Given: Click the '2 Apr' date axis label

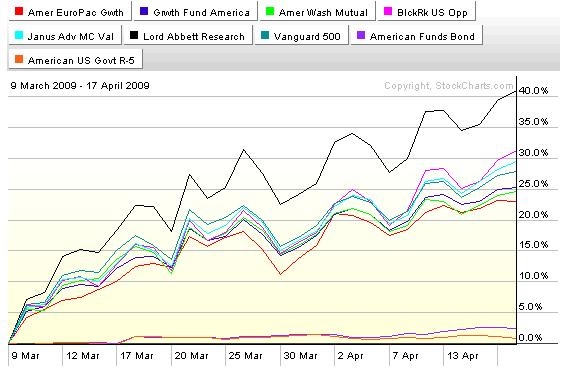Looking at the screenshot, I should pos(350,356).
